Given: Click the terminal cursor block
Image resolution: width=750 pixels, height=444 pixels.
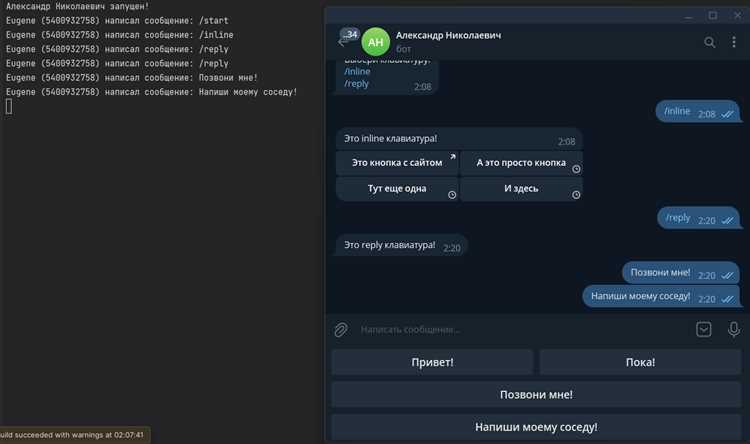Looking at the screenshot, I should pyautogui.click(x=9, y=106).
